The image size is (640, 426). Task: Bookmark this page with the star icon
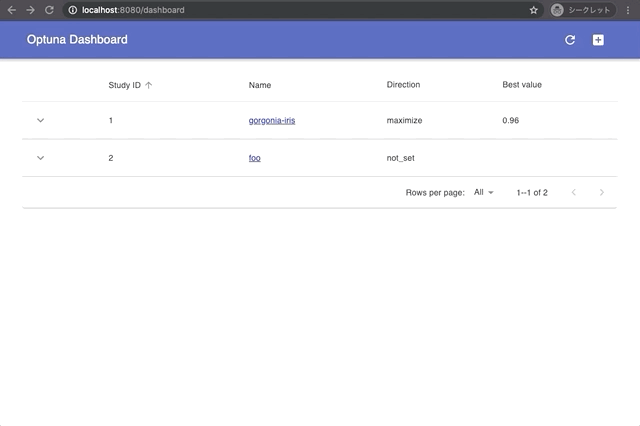coord(534,10)
